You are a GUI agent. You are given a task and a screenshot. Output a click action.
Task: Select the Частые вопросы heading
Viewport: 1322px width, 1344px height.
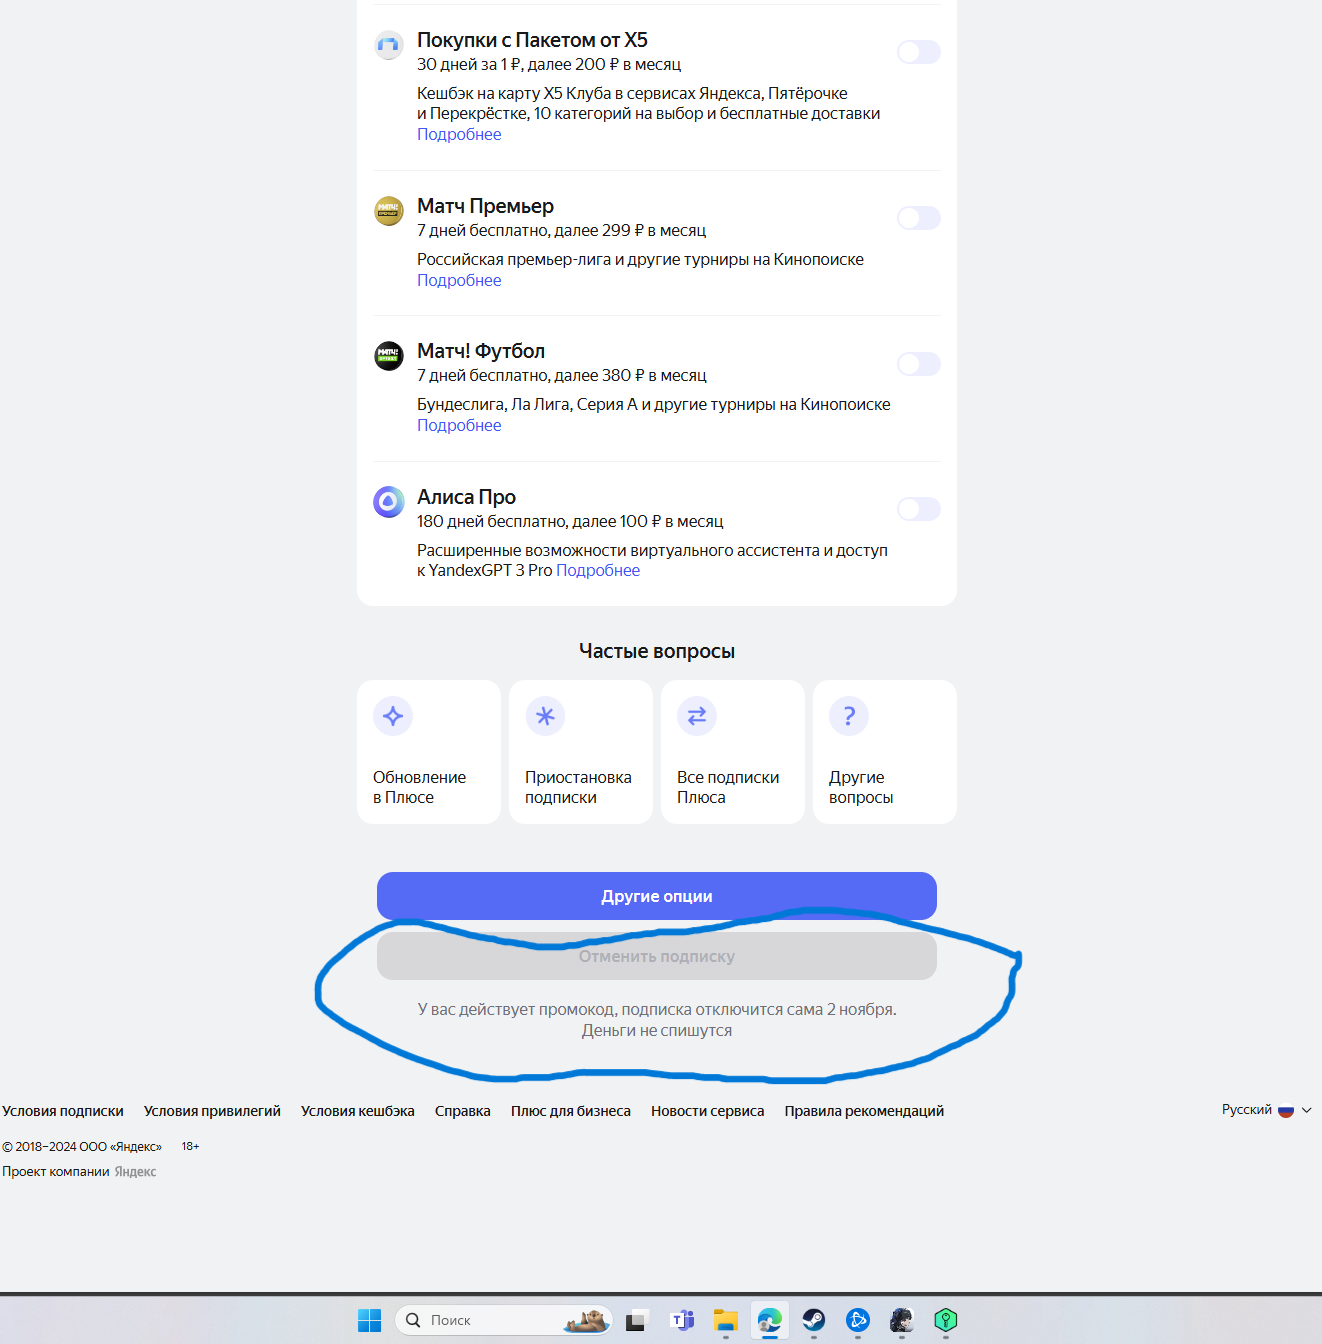657,651
